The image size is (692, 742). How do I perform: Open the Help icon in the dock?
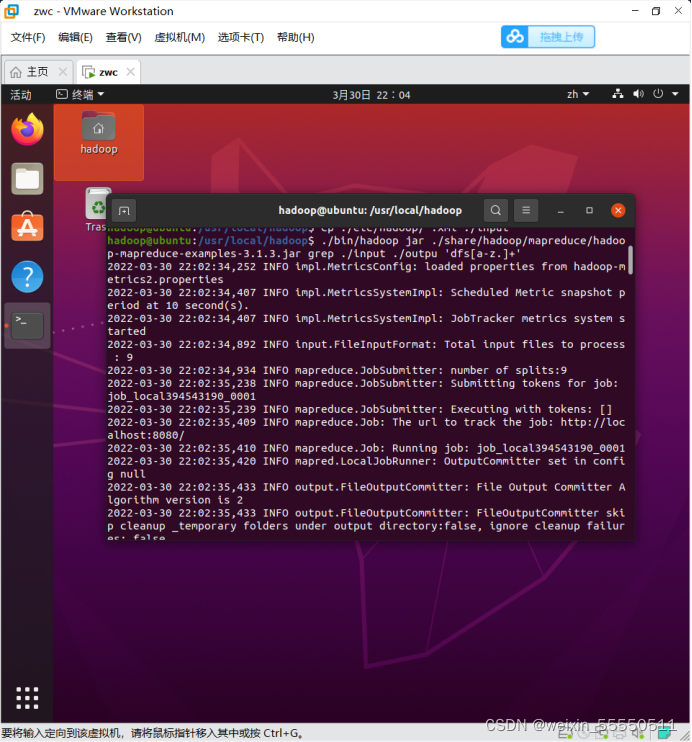27,277
